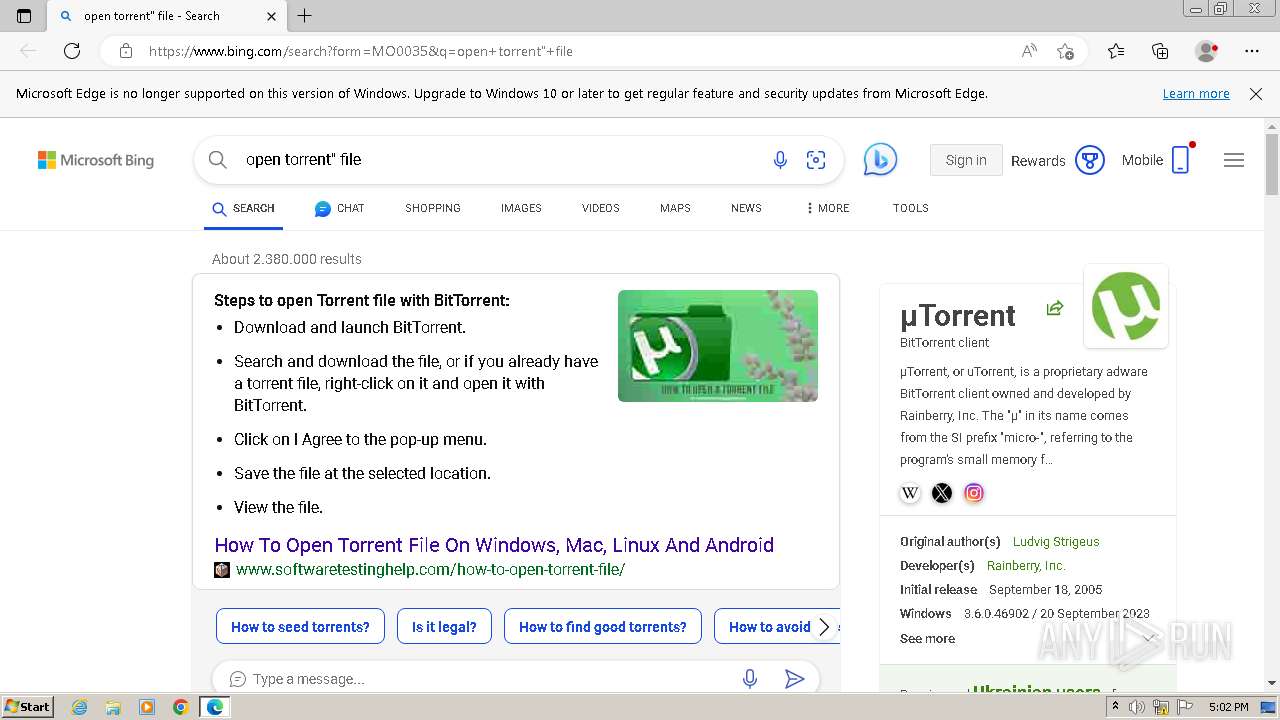Select How to find good torrents suggestion

(x=603, y=627)
